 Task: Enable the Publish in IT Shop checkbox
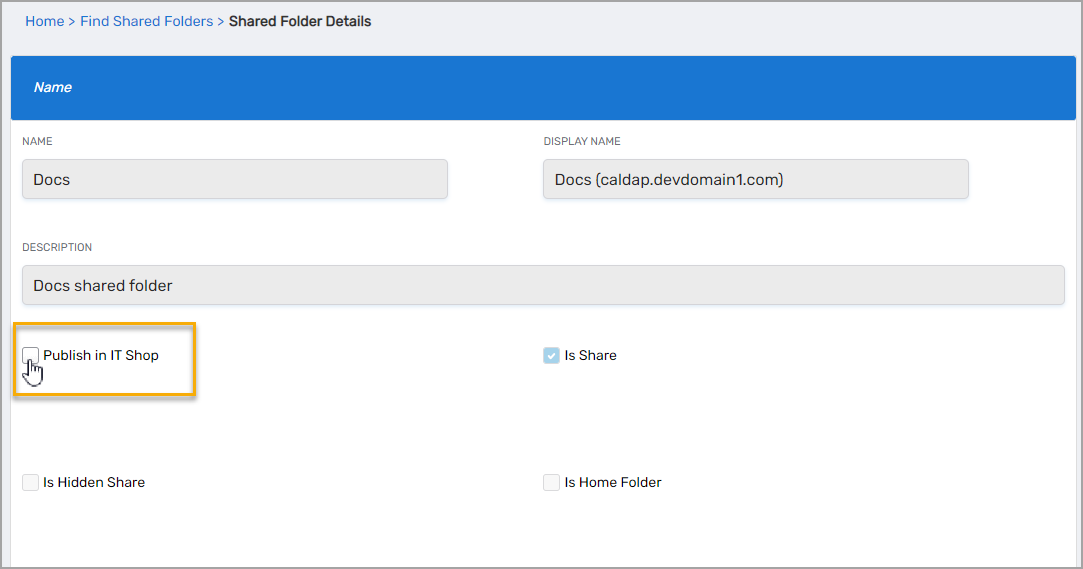[31, 355]
